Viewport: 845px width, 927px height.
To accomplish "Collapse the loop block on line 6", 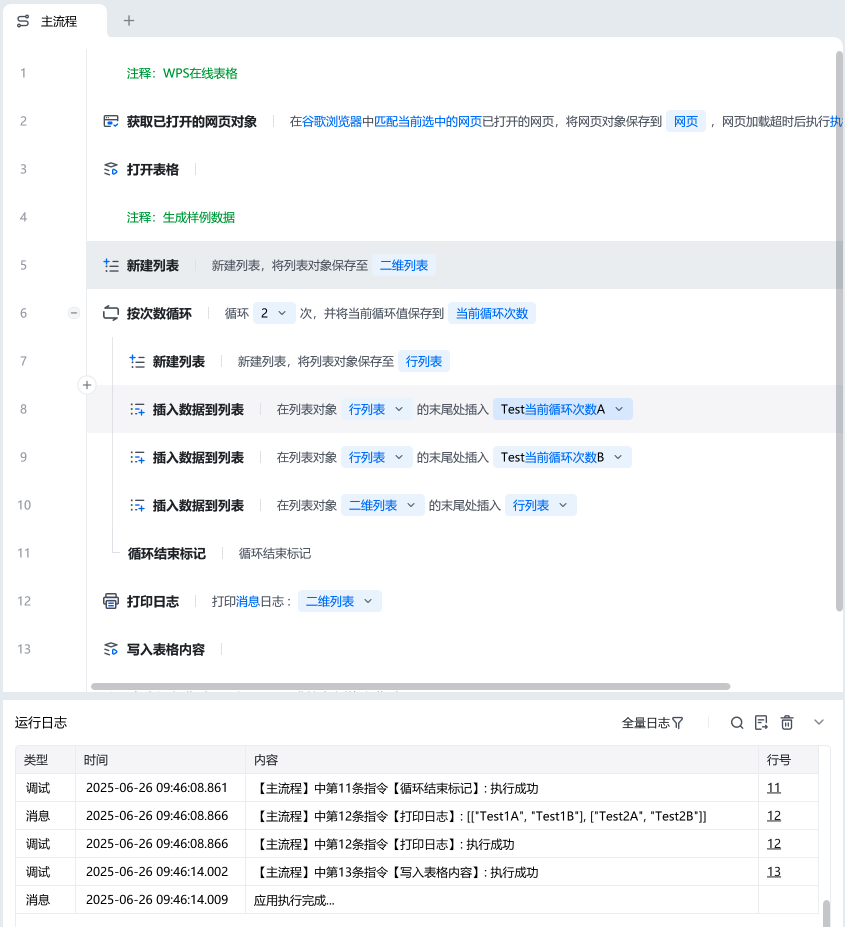I will 74,313.
